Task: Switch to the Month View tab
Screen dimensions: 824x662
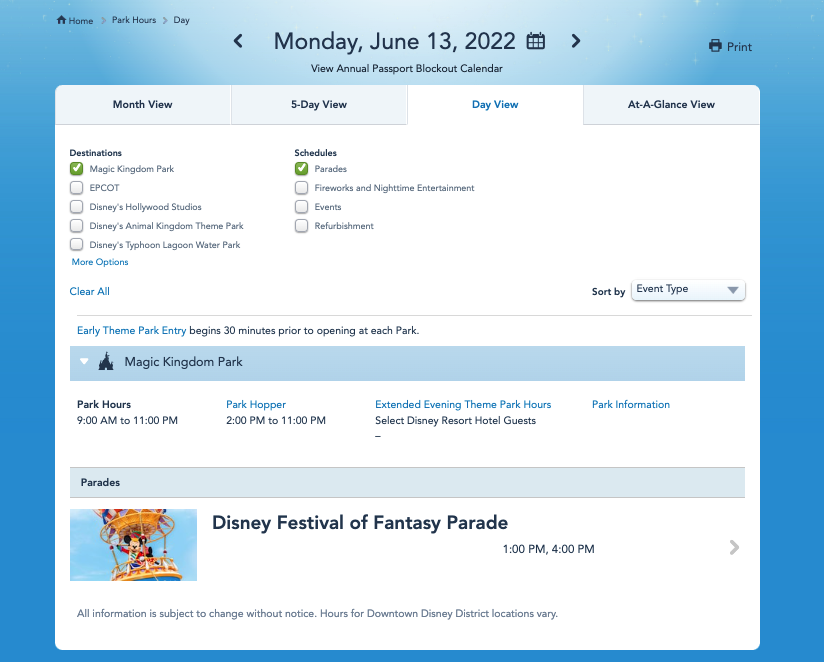Action: click(x=142, y=105)
